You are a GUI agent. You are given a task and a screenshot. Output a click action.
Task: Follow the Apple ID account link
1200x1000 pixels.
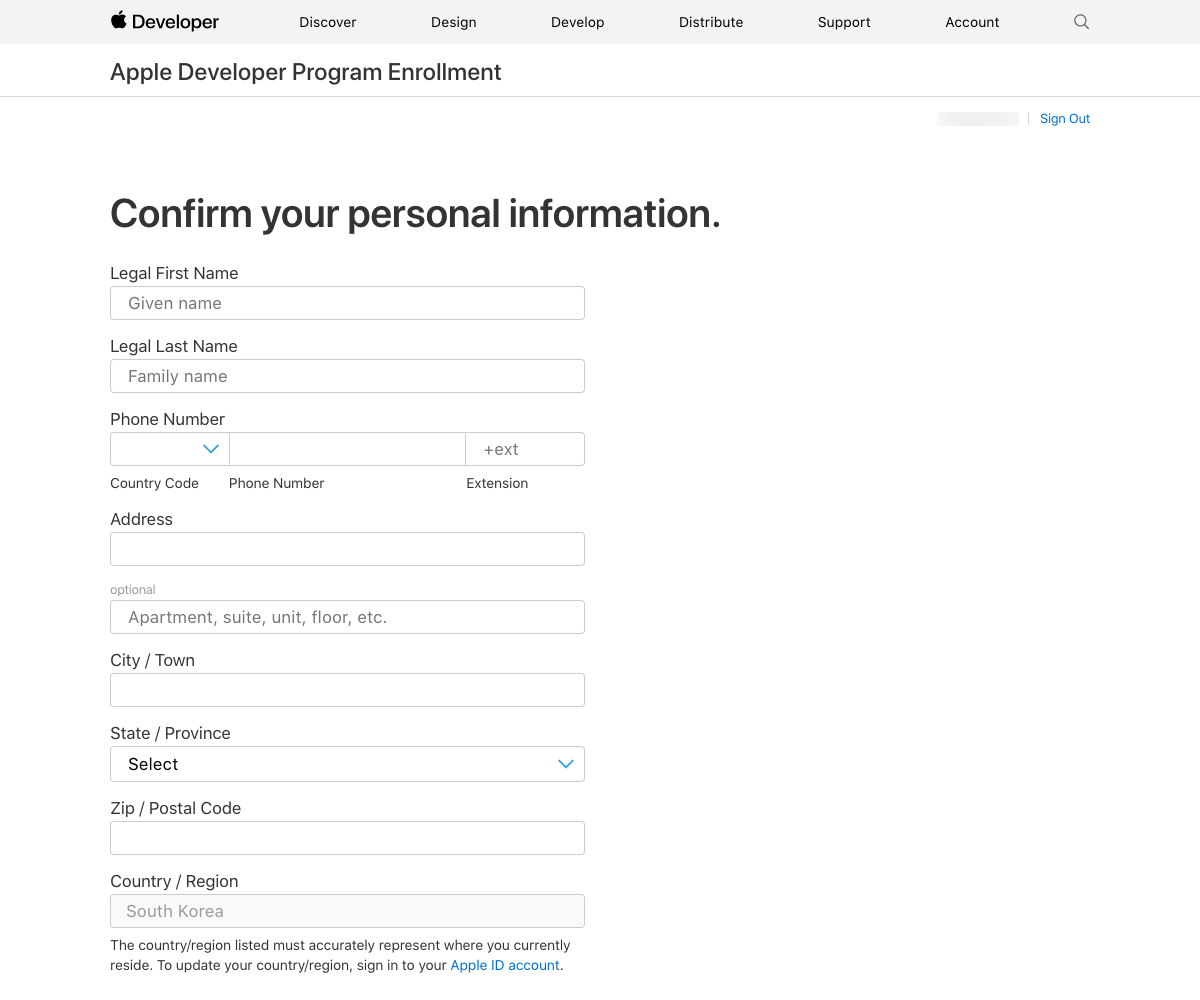[x=505, y=966]
